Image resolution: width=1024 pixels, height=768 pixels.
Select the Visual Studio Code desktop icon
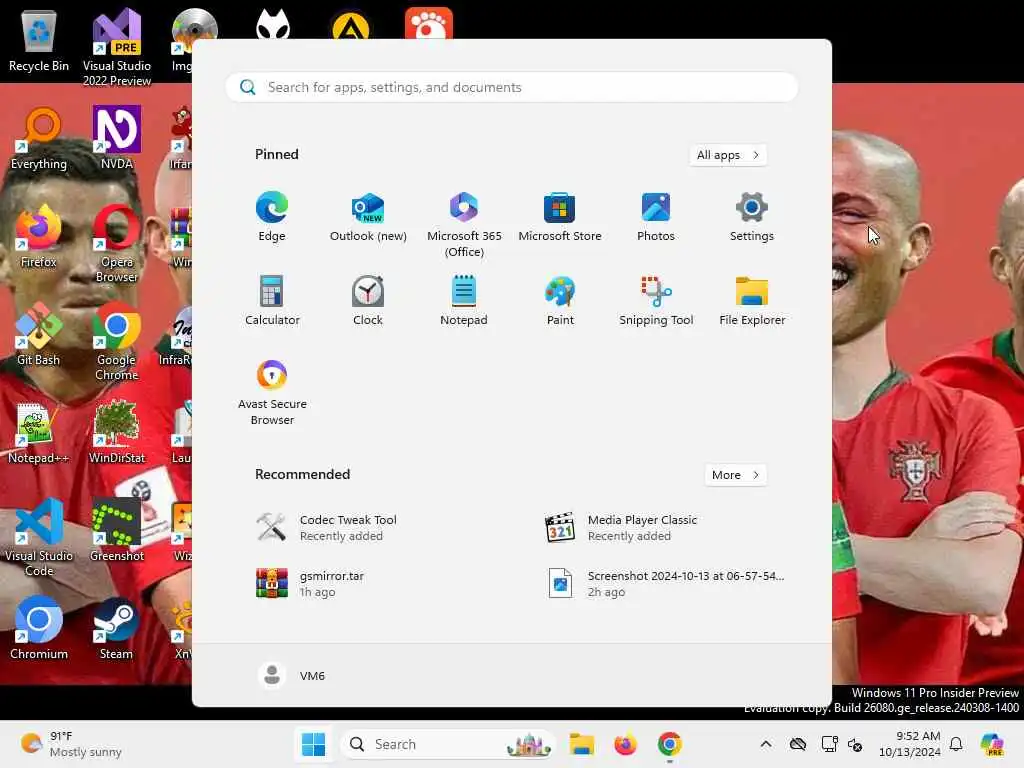[x=39, y=537]
